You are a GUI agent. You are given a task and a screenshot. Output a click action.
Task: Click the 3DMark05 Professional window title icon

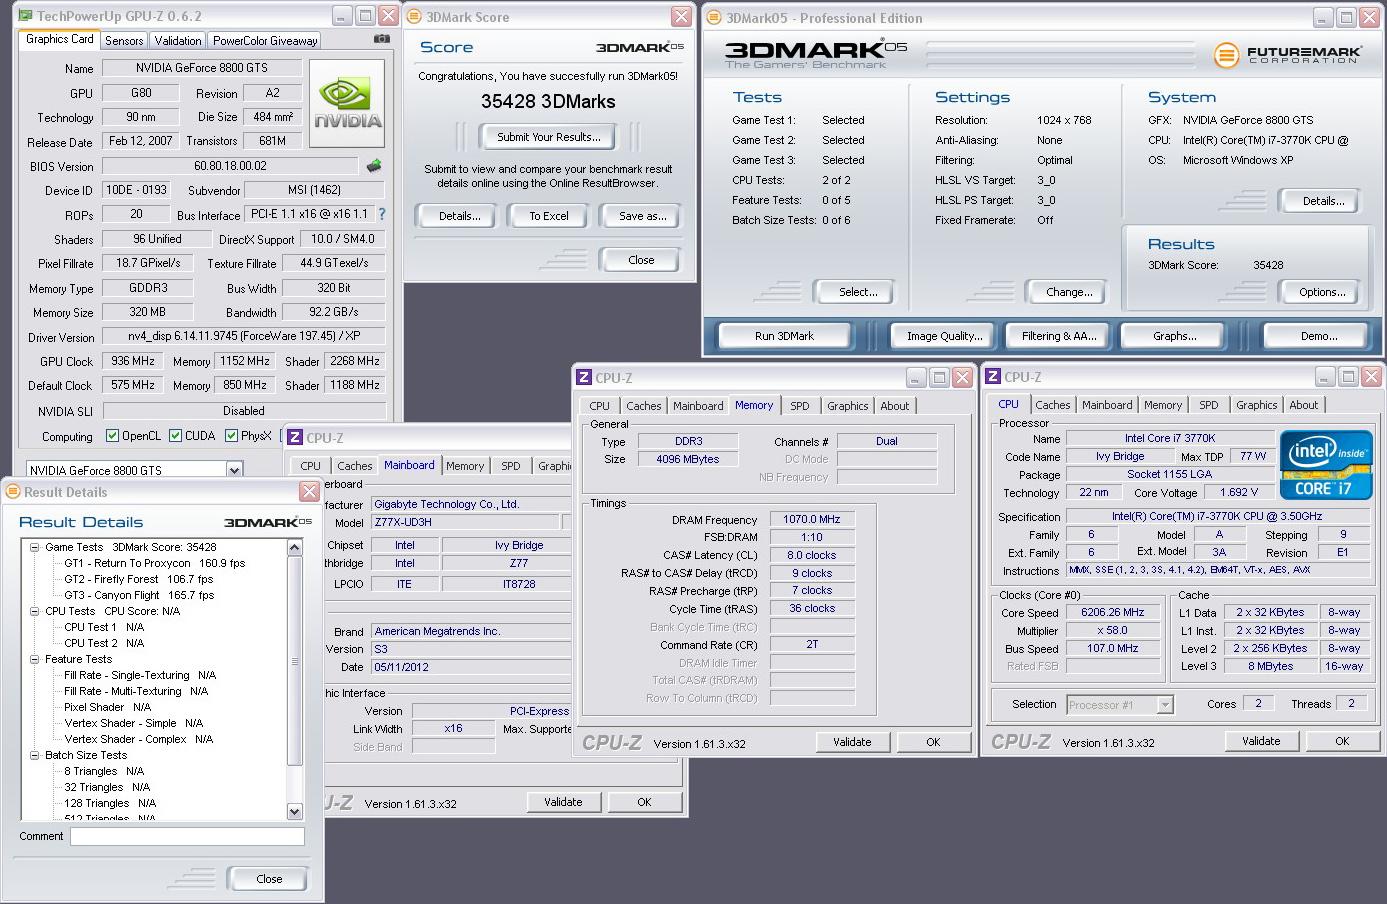[x=713, y=17]
